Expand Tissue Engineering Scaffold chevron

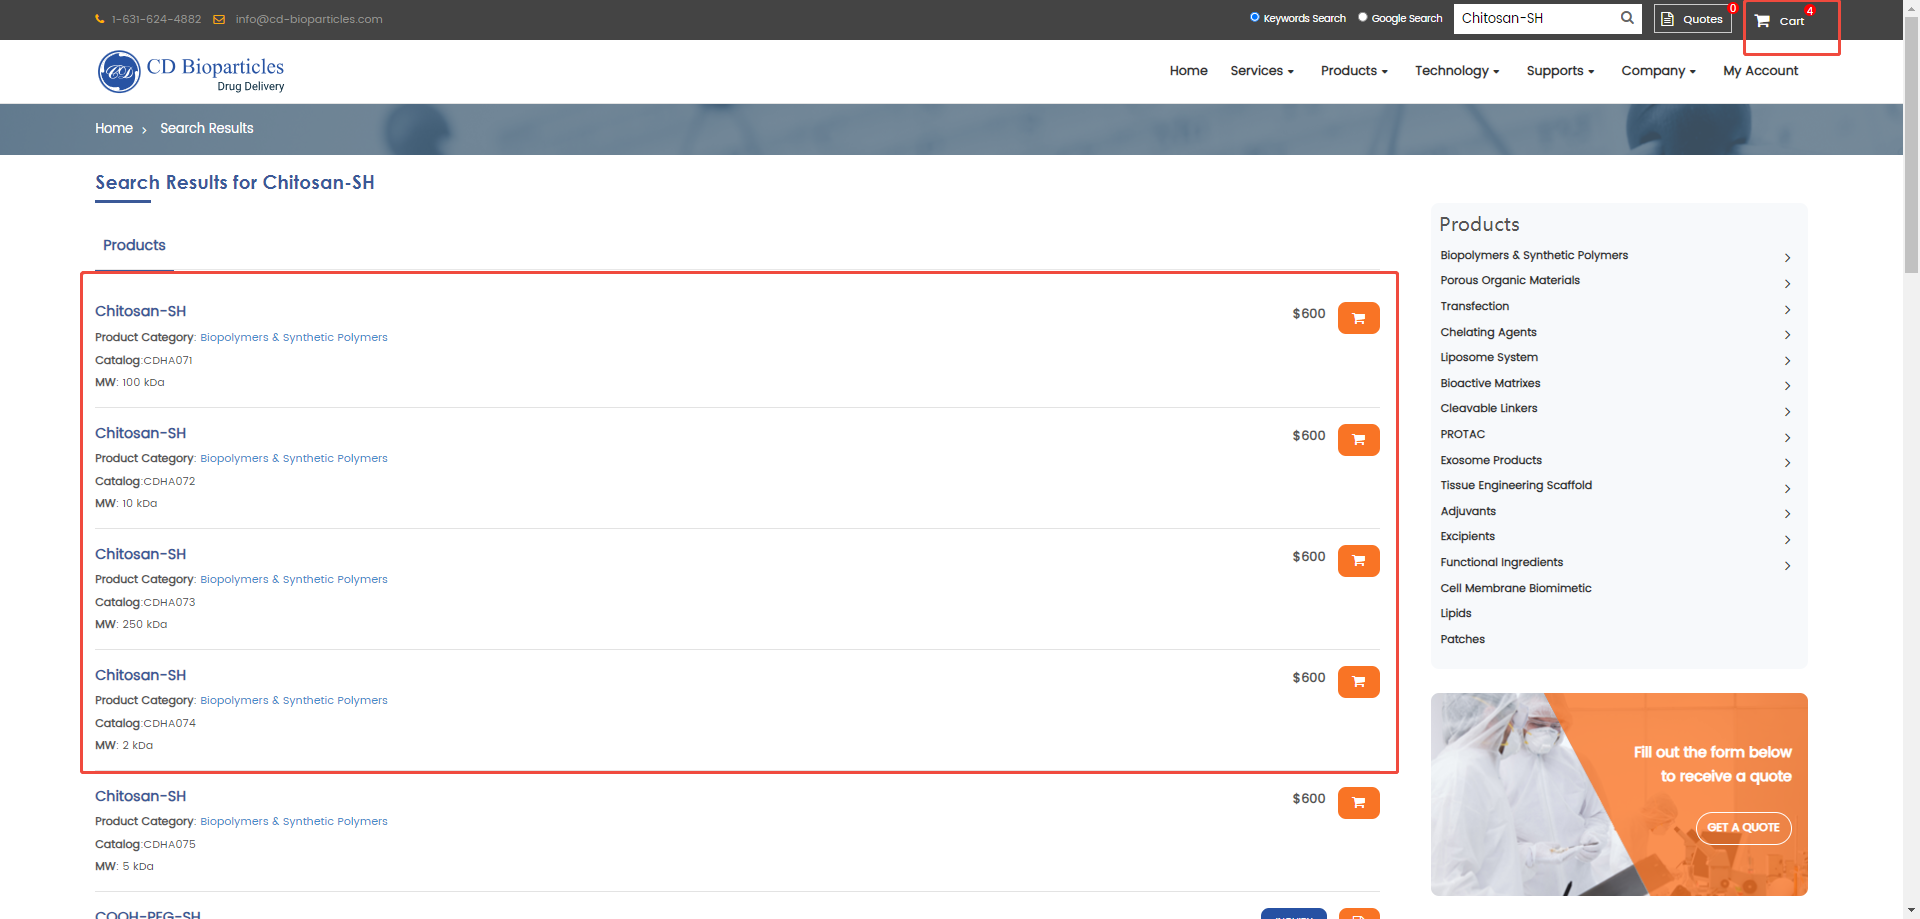pos(1787,489)
